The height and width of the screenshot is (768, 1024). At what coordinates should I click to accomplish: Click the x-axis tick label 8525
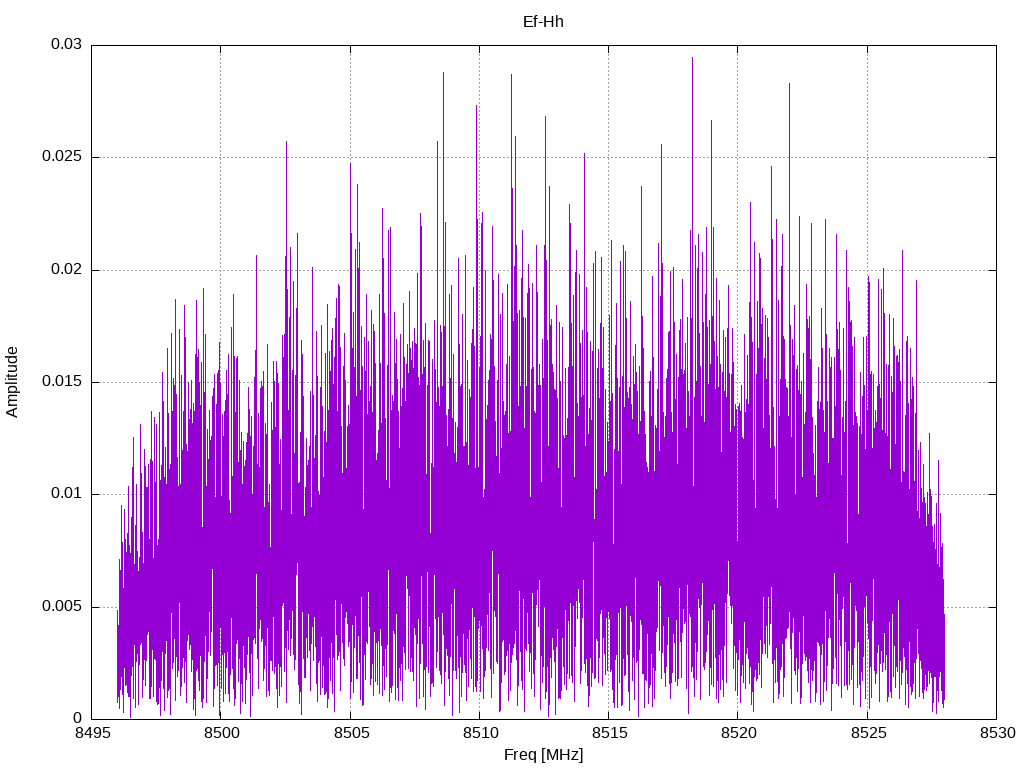click(867, 733)
